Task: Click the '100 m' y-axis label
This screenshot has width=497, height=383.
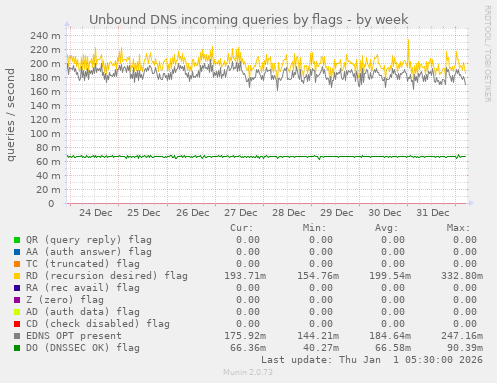Action: click(x=45, y=134)
